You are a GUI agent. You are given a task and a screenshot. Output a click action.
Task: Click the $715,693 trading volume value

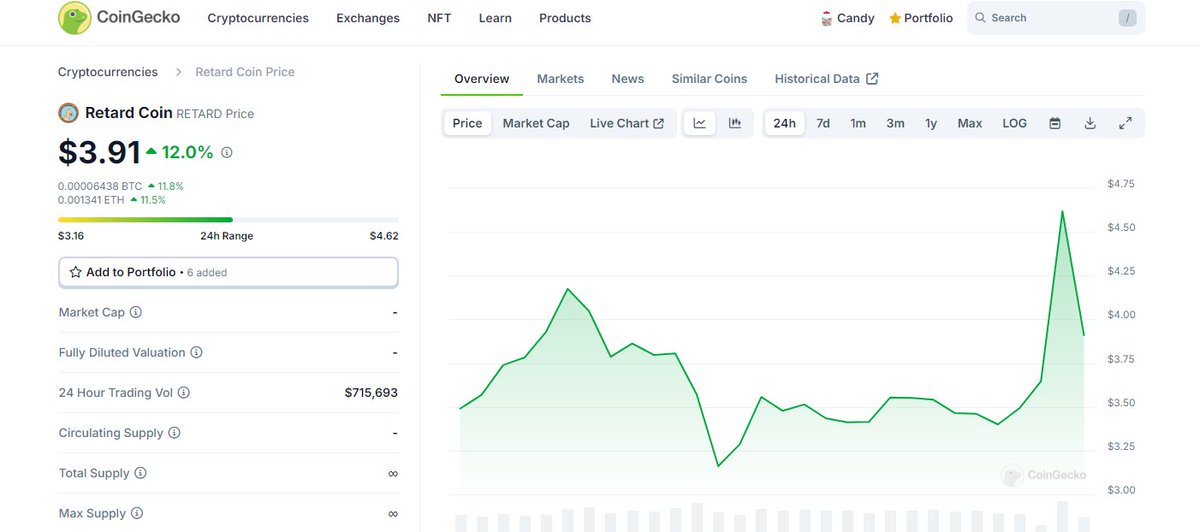[371, 393]
